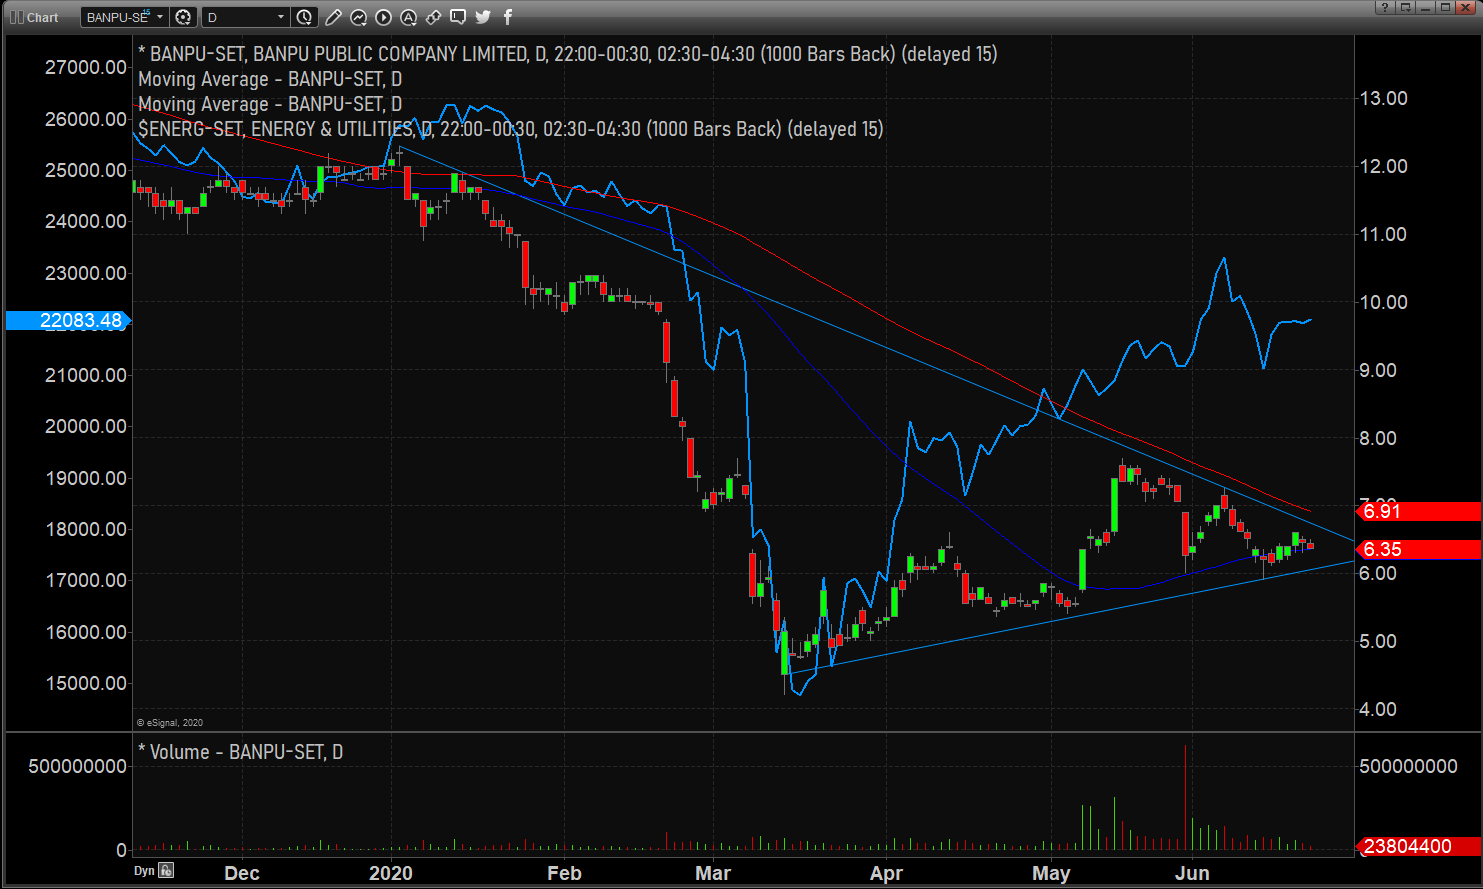
Task: Click the 10.00 value on the price axis
Action: click(x=1383, y=302)
